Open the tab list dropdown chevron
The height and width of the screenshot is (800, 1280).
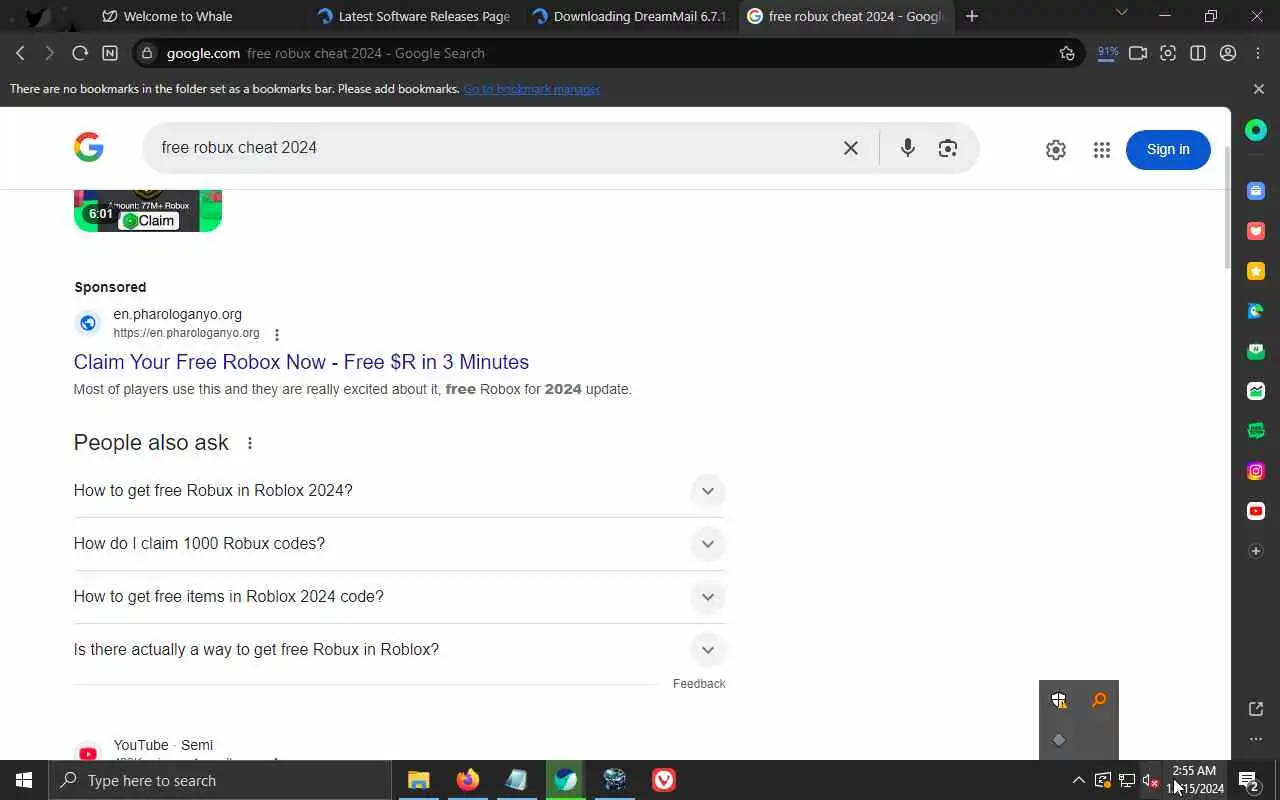coord(1121,13)
